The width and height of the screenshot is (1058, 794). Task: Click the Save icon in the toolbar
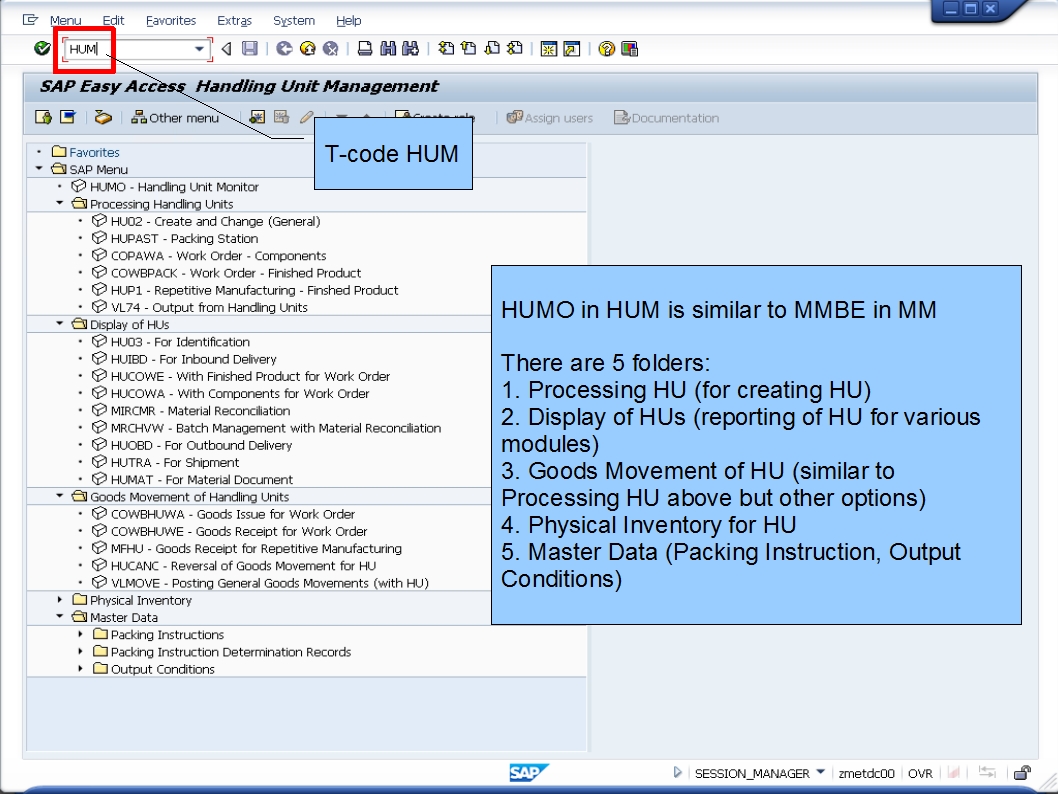[252, 46]
